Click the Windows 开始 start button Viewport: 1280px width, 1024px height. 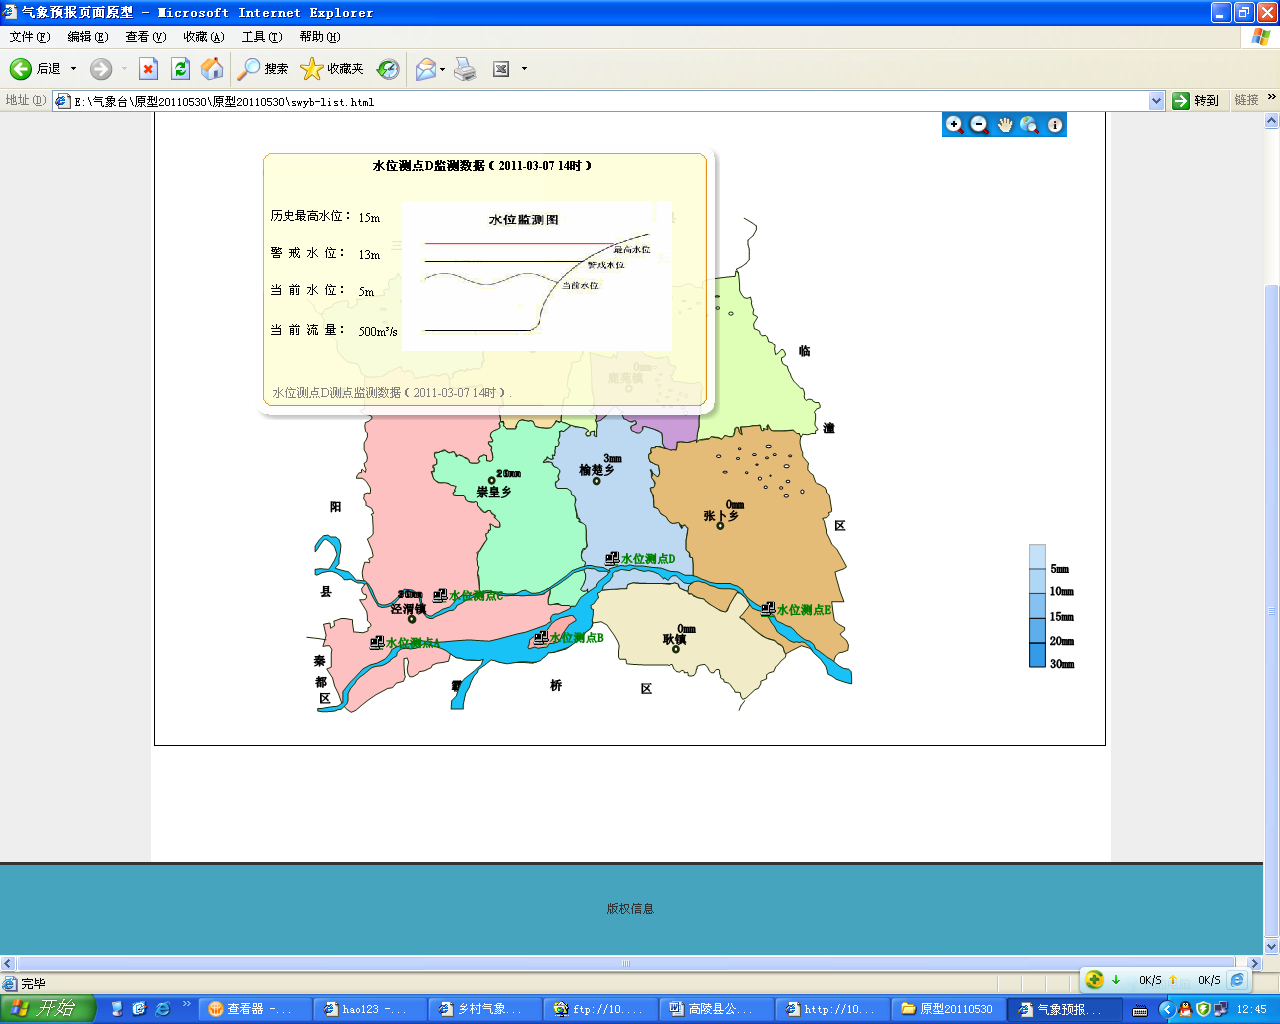click(47, 1008)
